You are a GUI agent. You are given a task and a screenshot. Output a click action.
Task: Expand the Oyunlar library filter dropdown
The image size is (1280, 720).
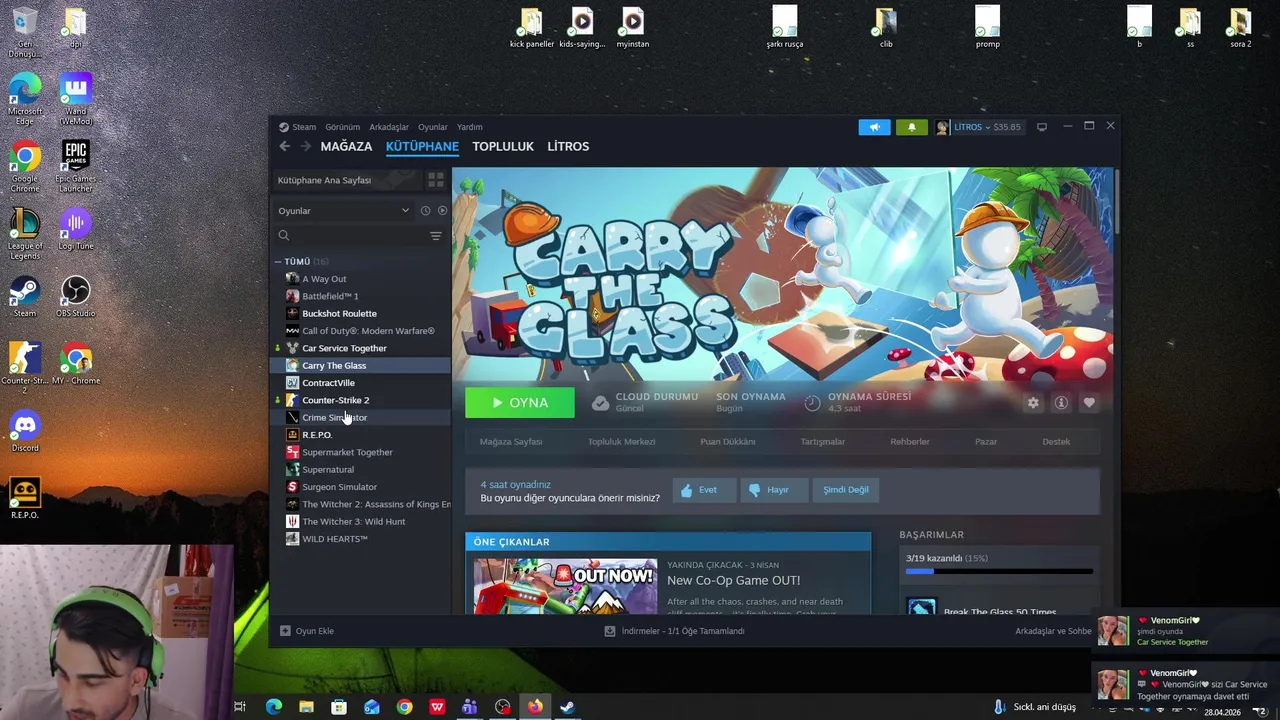click(x=344, y=211)
